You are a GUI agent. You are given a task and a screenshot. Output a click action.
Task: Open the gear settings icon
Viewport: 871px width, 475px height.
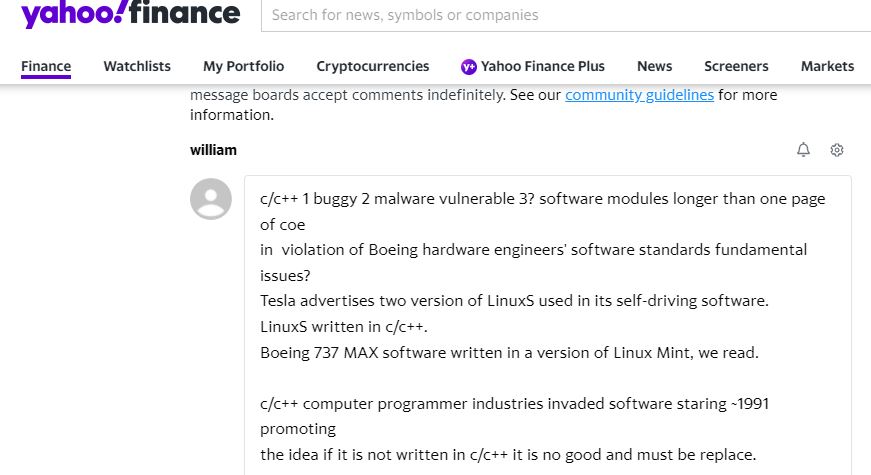point(837,150)
